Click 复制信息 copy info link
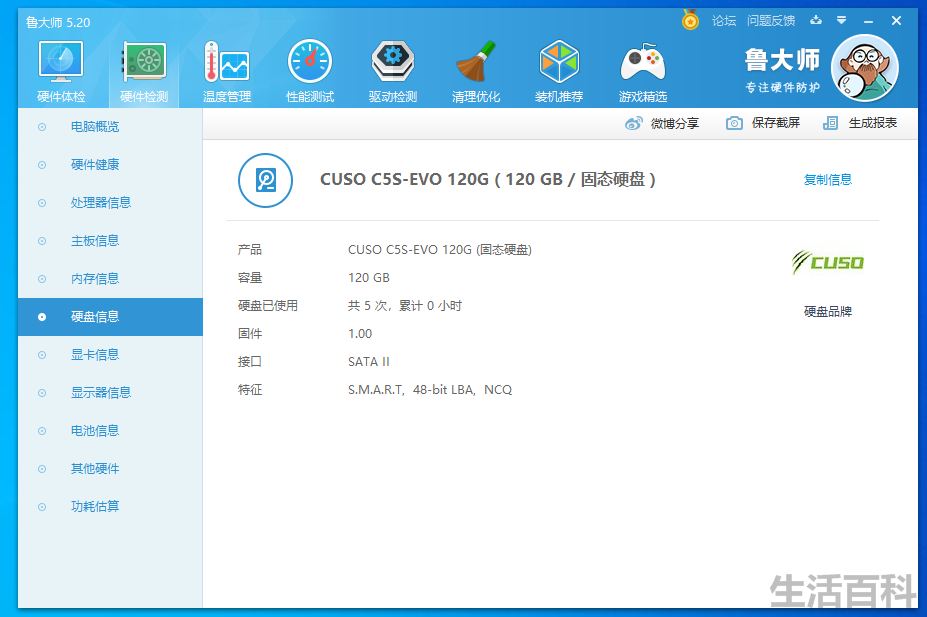 coord(828,179)
